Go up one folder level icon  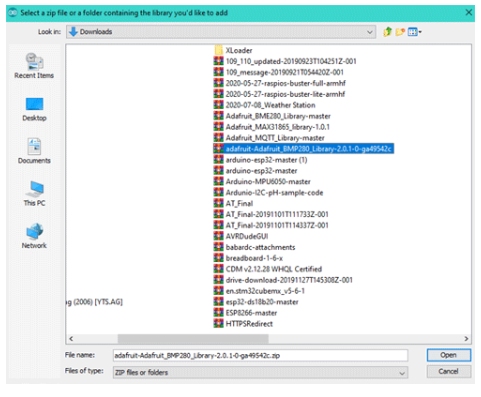(x=387, y=32)
